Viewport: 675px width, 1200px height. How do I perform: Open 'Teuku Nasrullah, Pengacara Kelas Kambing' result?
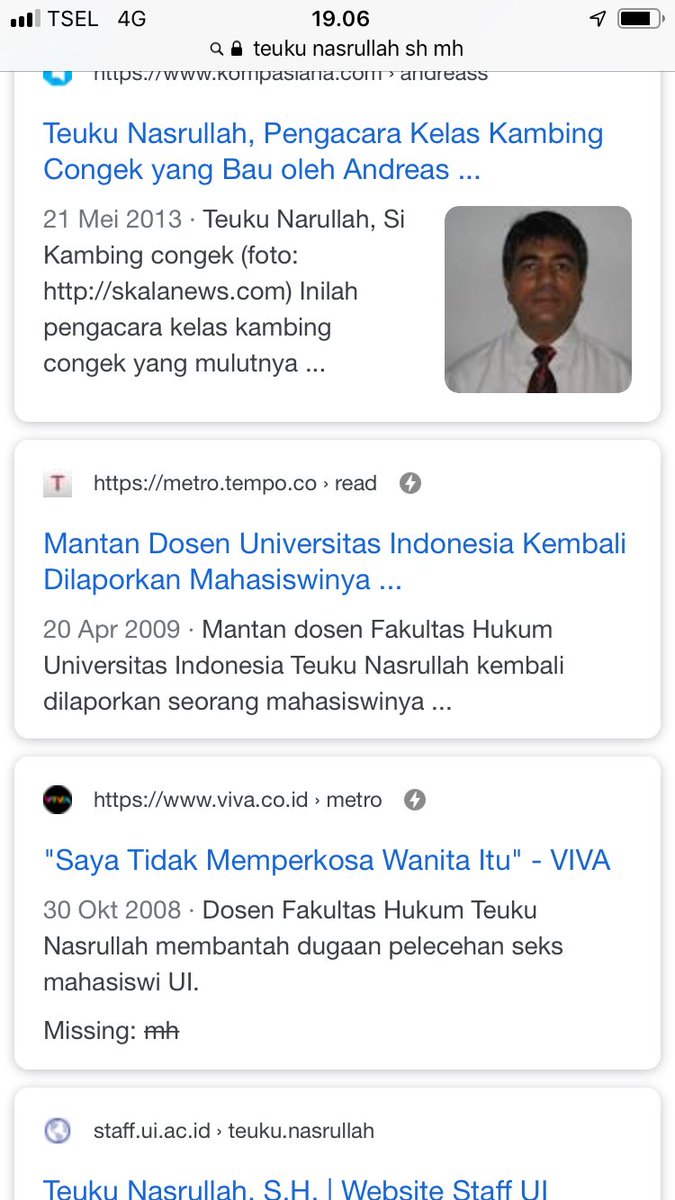point(323,151)
